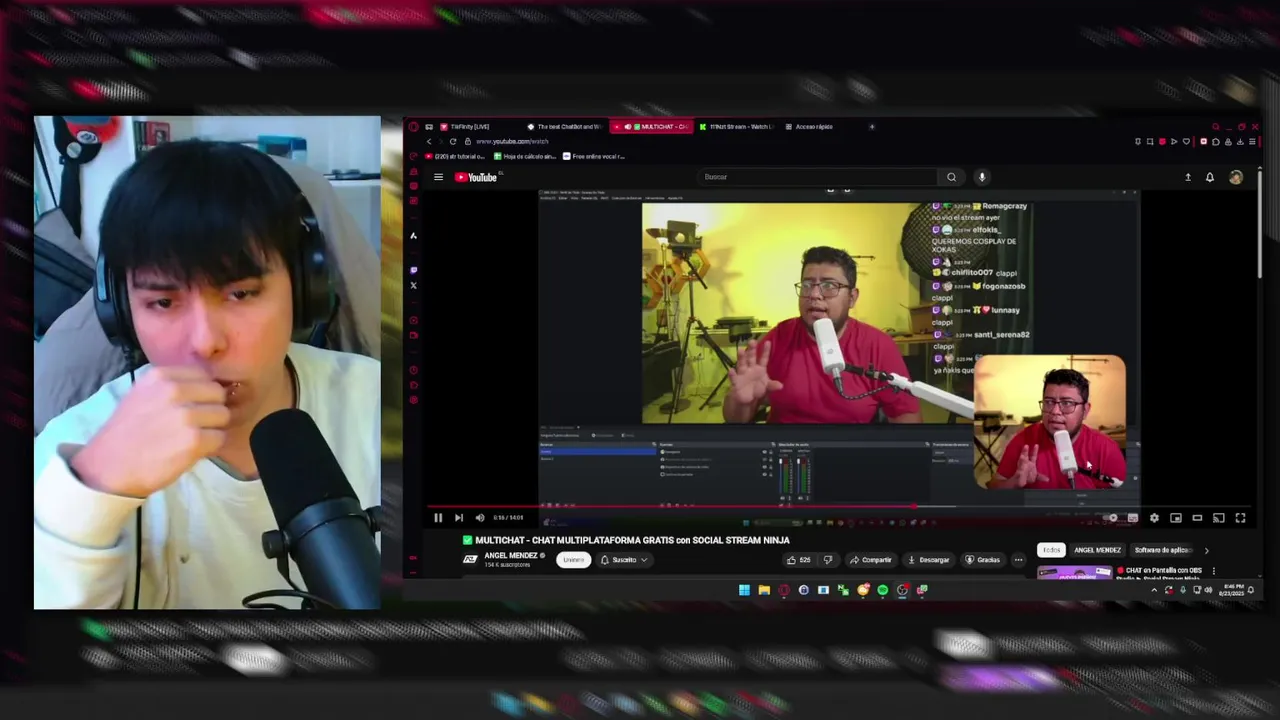This screenshot has width=1280, height=720.
Task: Switch to The best ChatBot tab
Action: click(x=564, y=127)
